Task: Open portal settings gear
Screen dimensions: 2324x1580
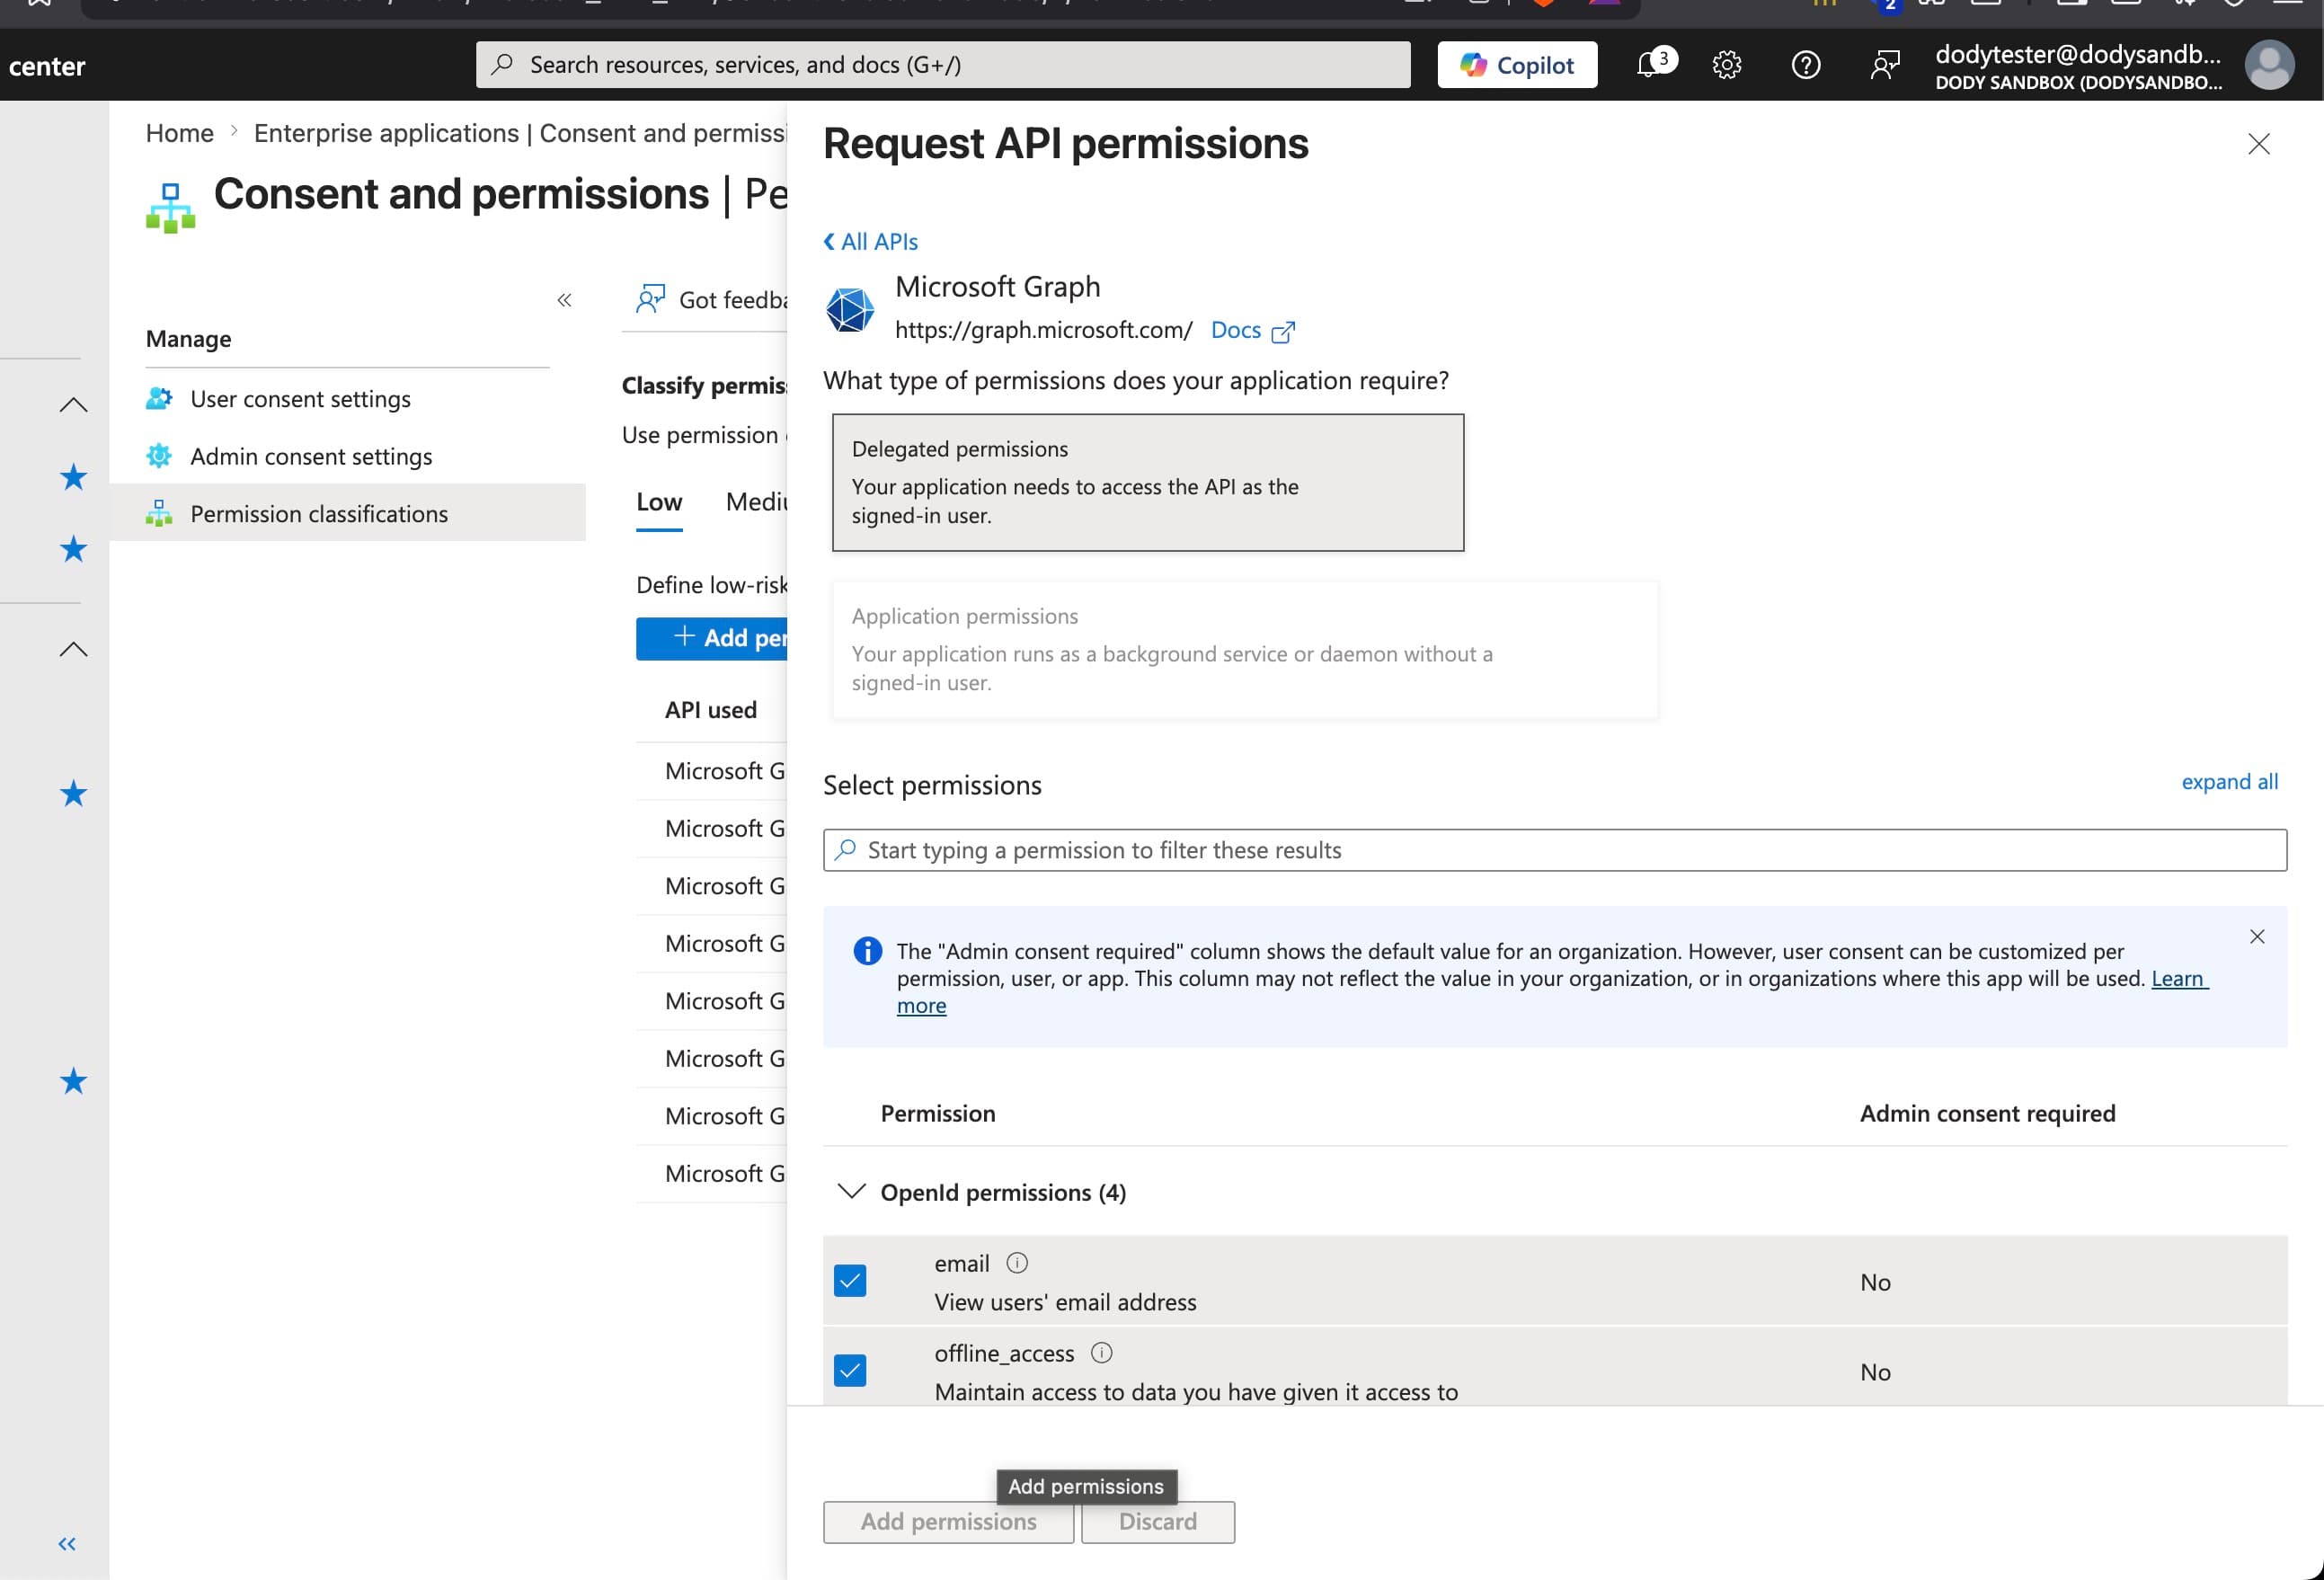Action: (1727, 65)
